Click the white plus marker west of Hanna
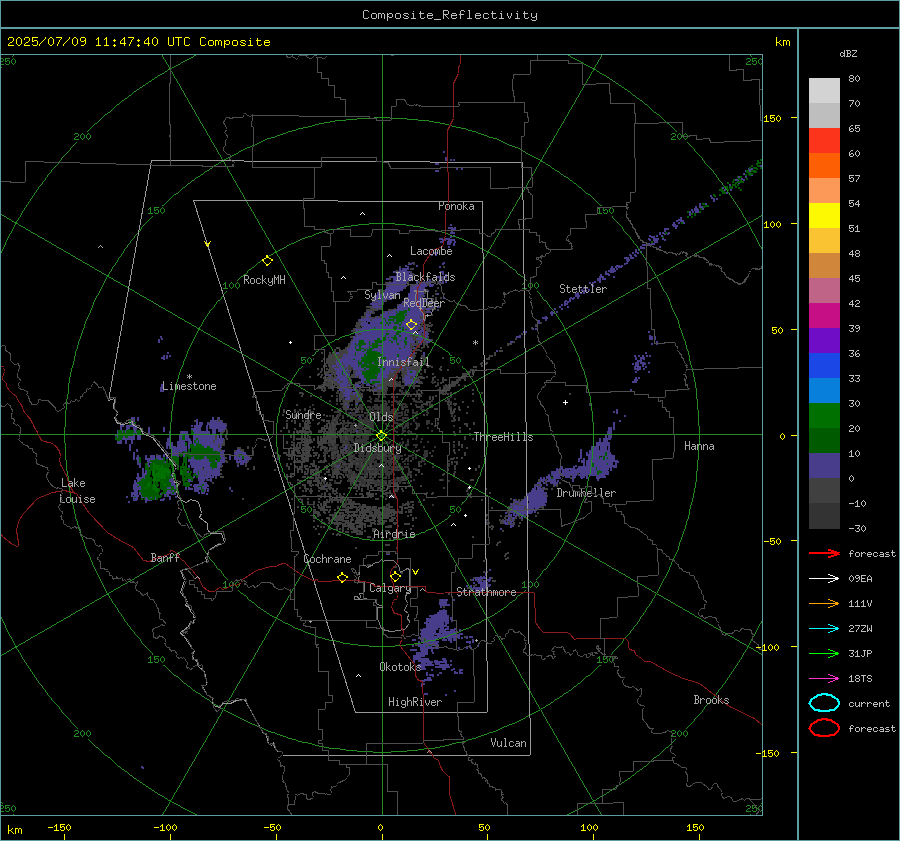This screenshot has width=900, height=841. (565, 402)
